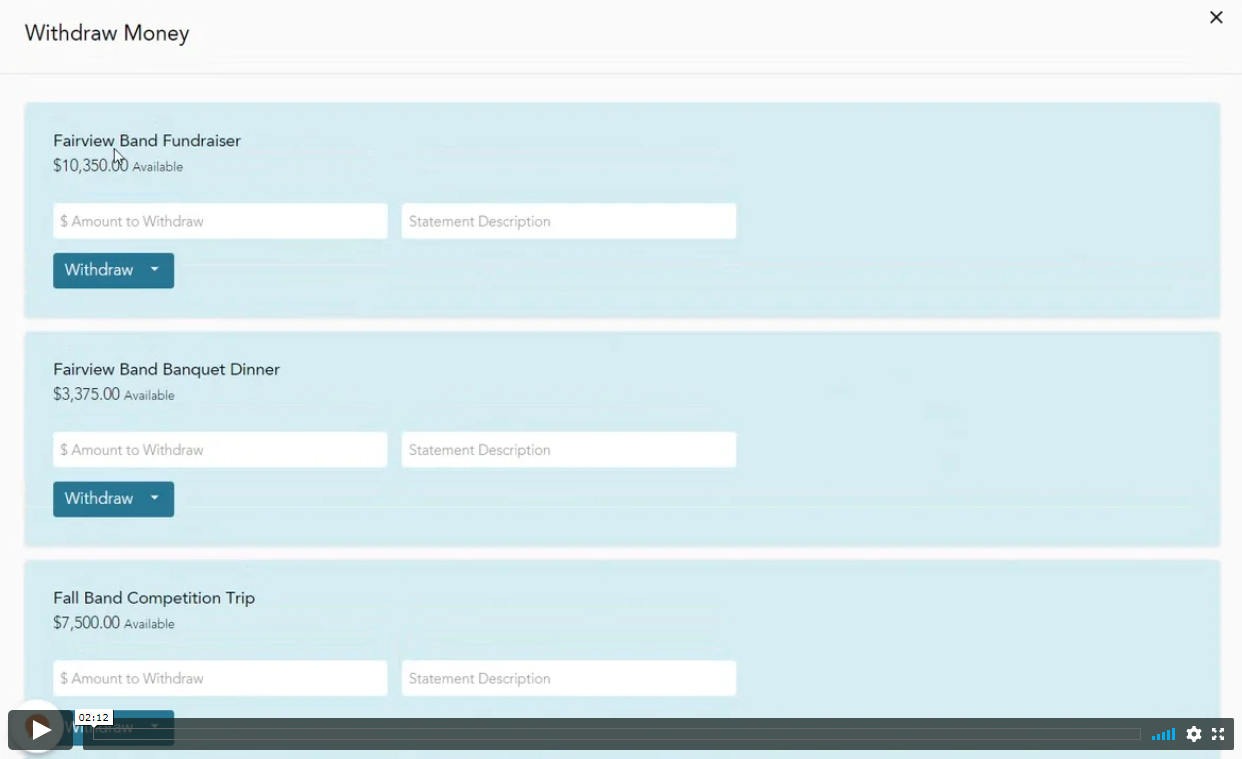Select the Fall Band Competition Trip heading
This screenshot has height=759, width=1242.
[x=154, y=598]
